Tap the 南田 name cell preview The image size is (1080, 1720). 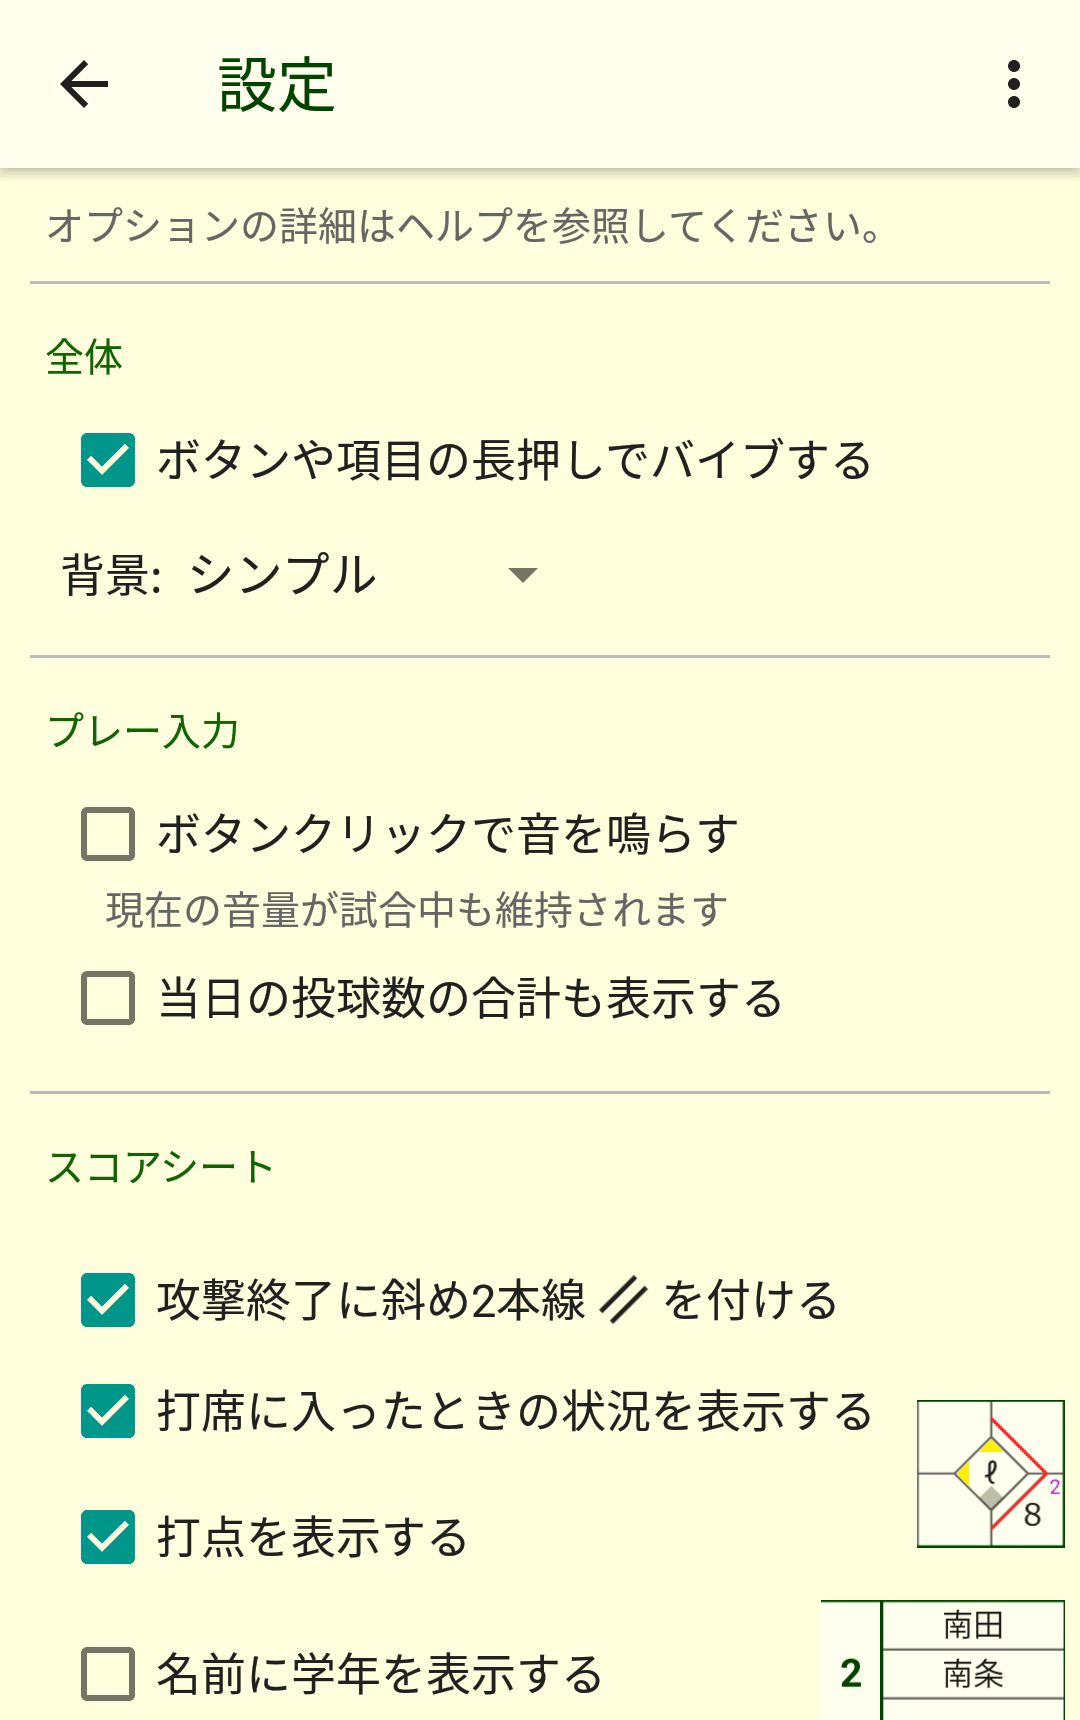coord(972,1625)
